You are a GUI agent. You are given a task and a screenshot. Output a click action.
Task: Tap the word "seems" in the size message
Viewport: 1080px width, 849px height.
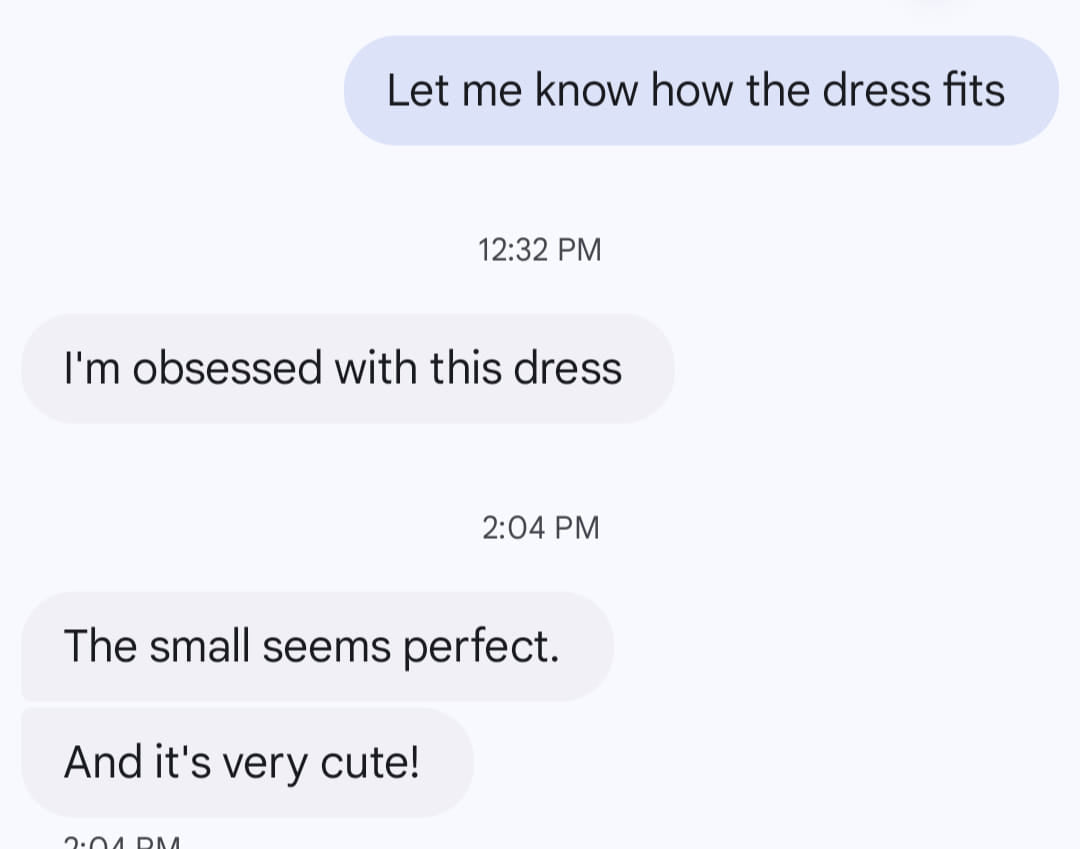click(x=326, y=647)
